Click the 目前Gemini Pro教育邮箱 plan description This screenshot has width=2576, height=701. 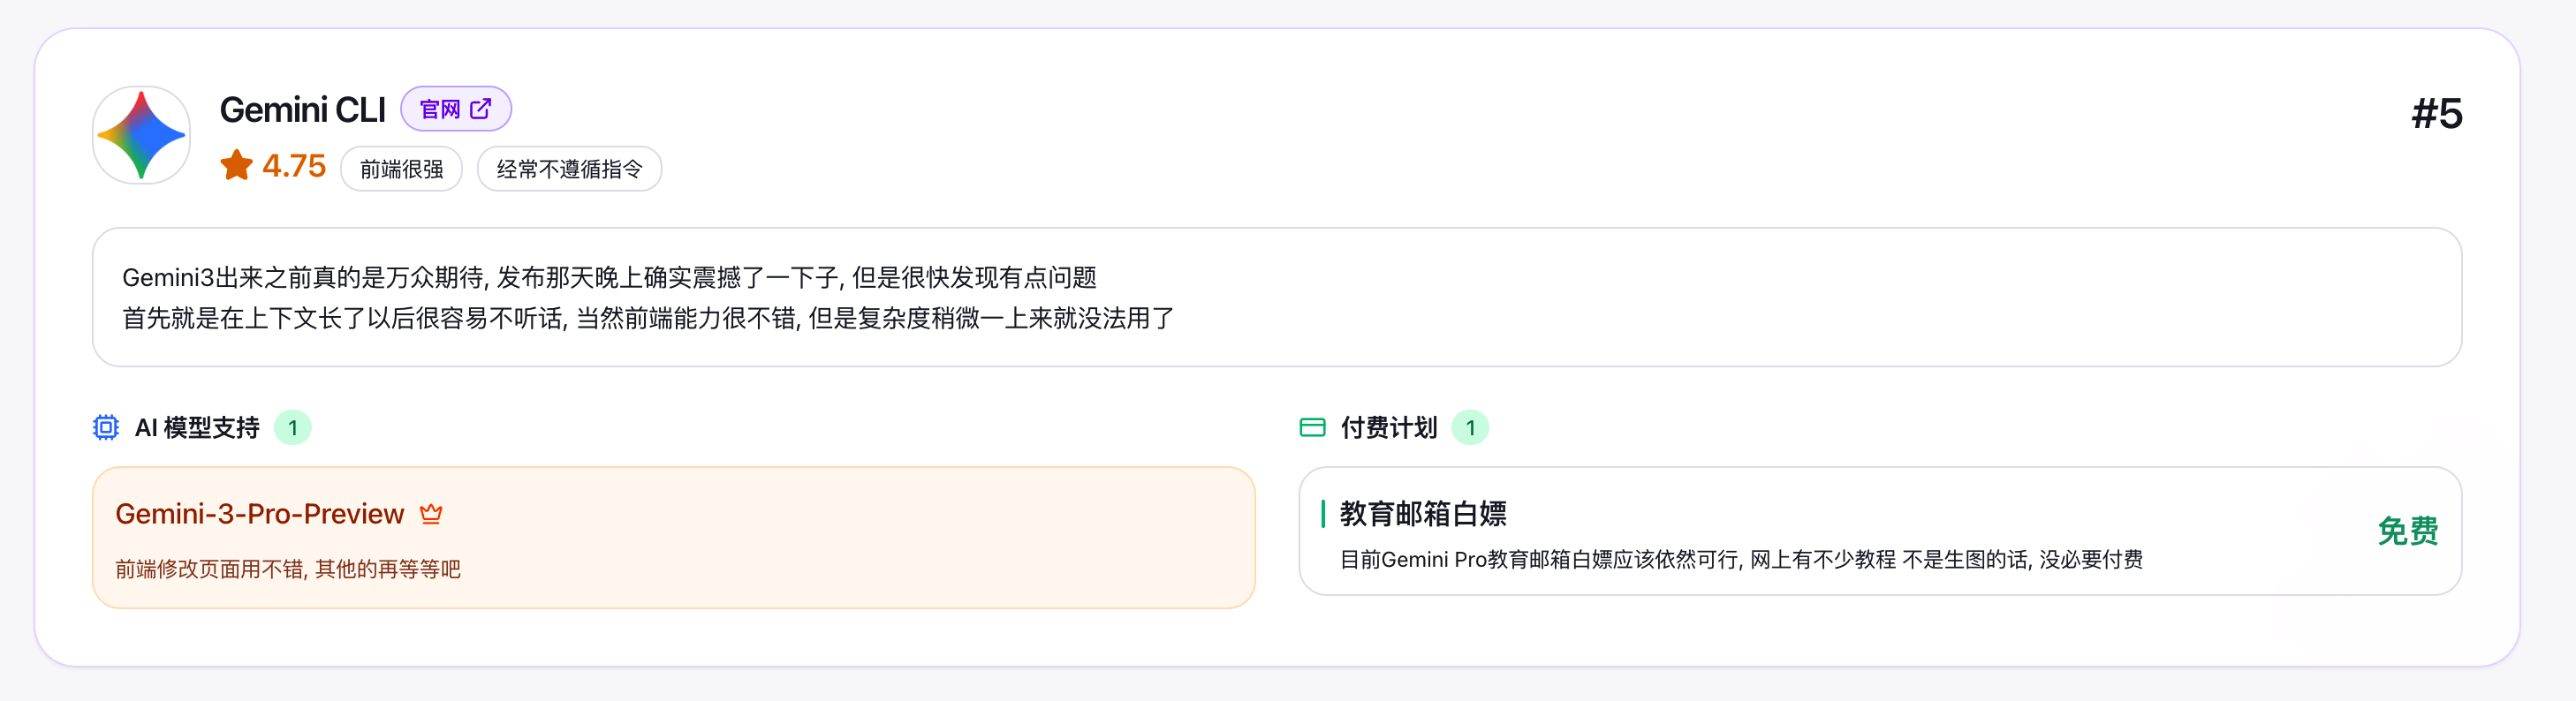click(1741, 560)
